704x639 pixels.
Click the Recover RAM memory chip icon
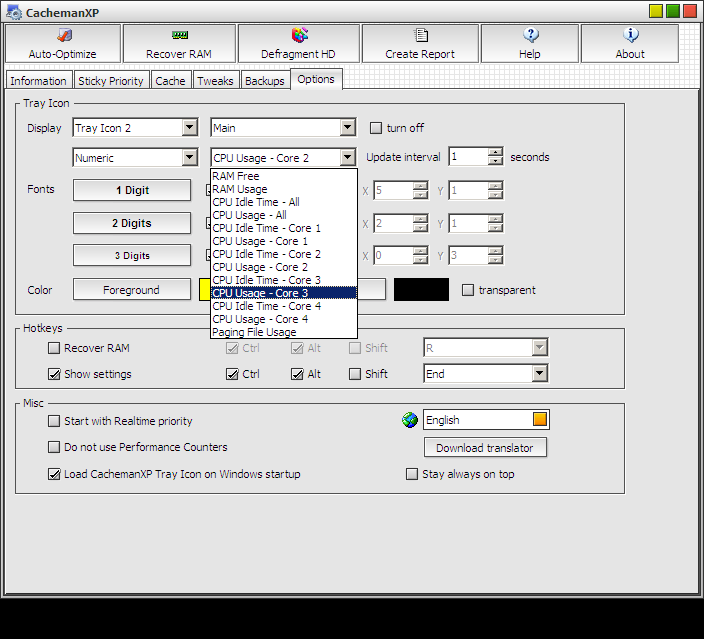[x=179, y=35]
